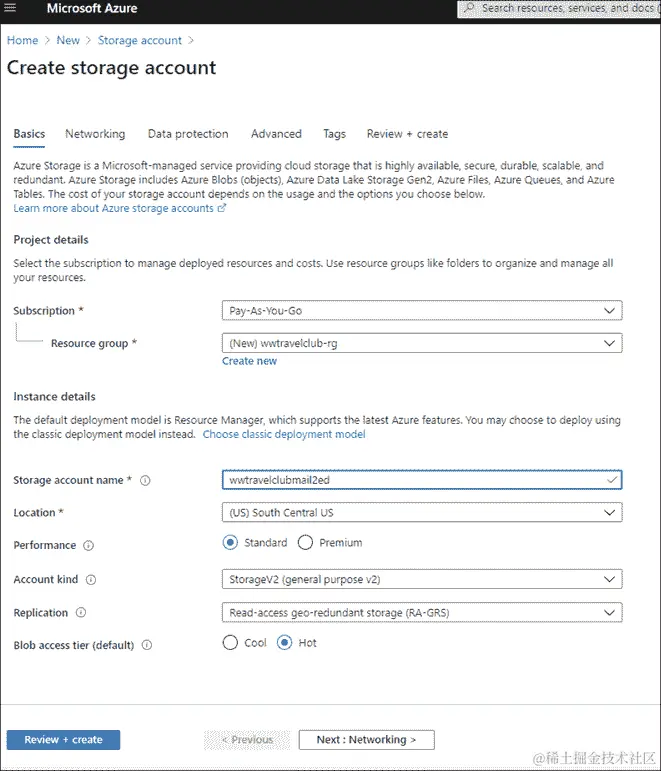Go to the Tags tab
The width and height of the screenshot is (661, 771).
pyautogui.click(x=334, y=134)
